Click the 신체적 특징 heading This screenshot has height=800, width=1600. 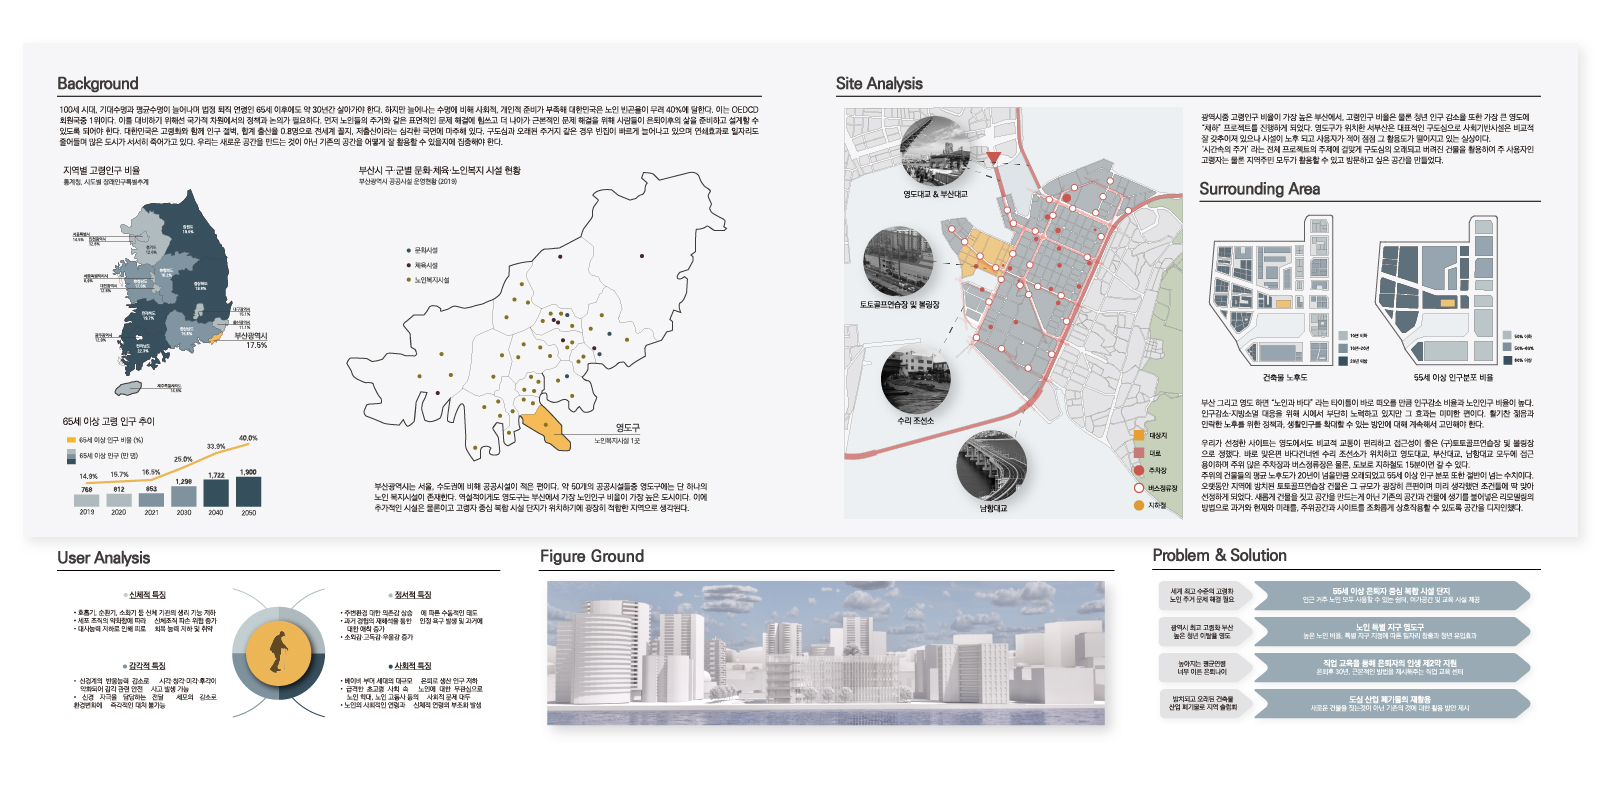click(146, 595)
